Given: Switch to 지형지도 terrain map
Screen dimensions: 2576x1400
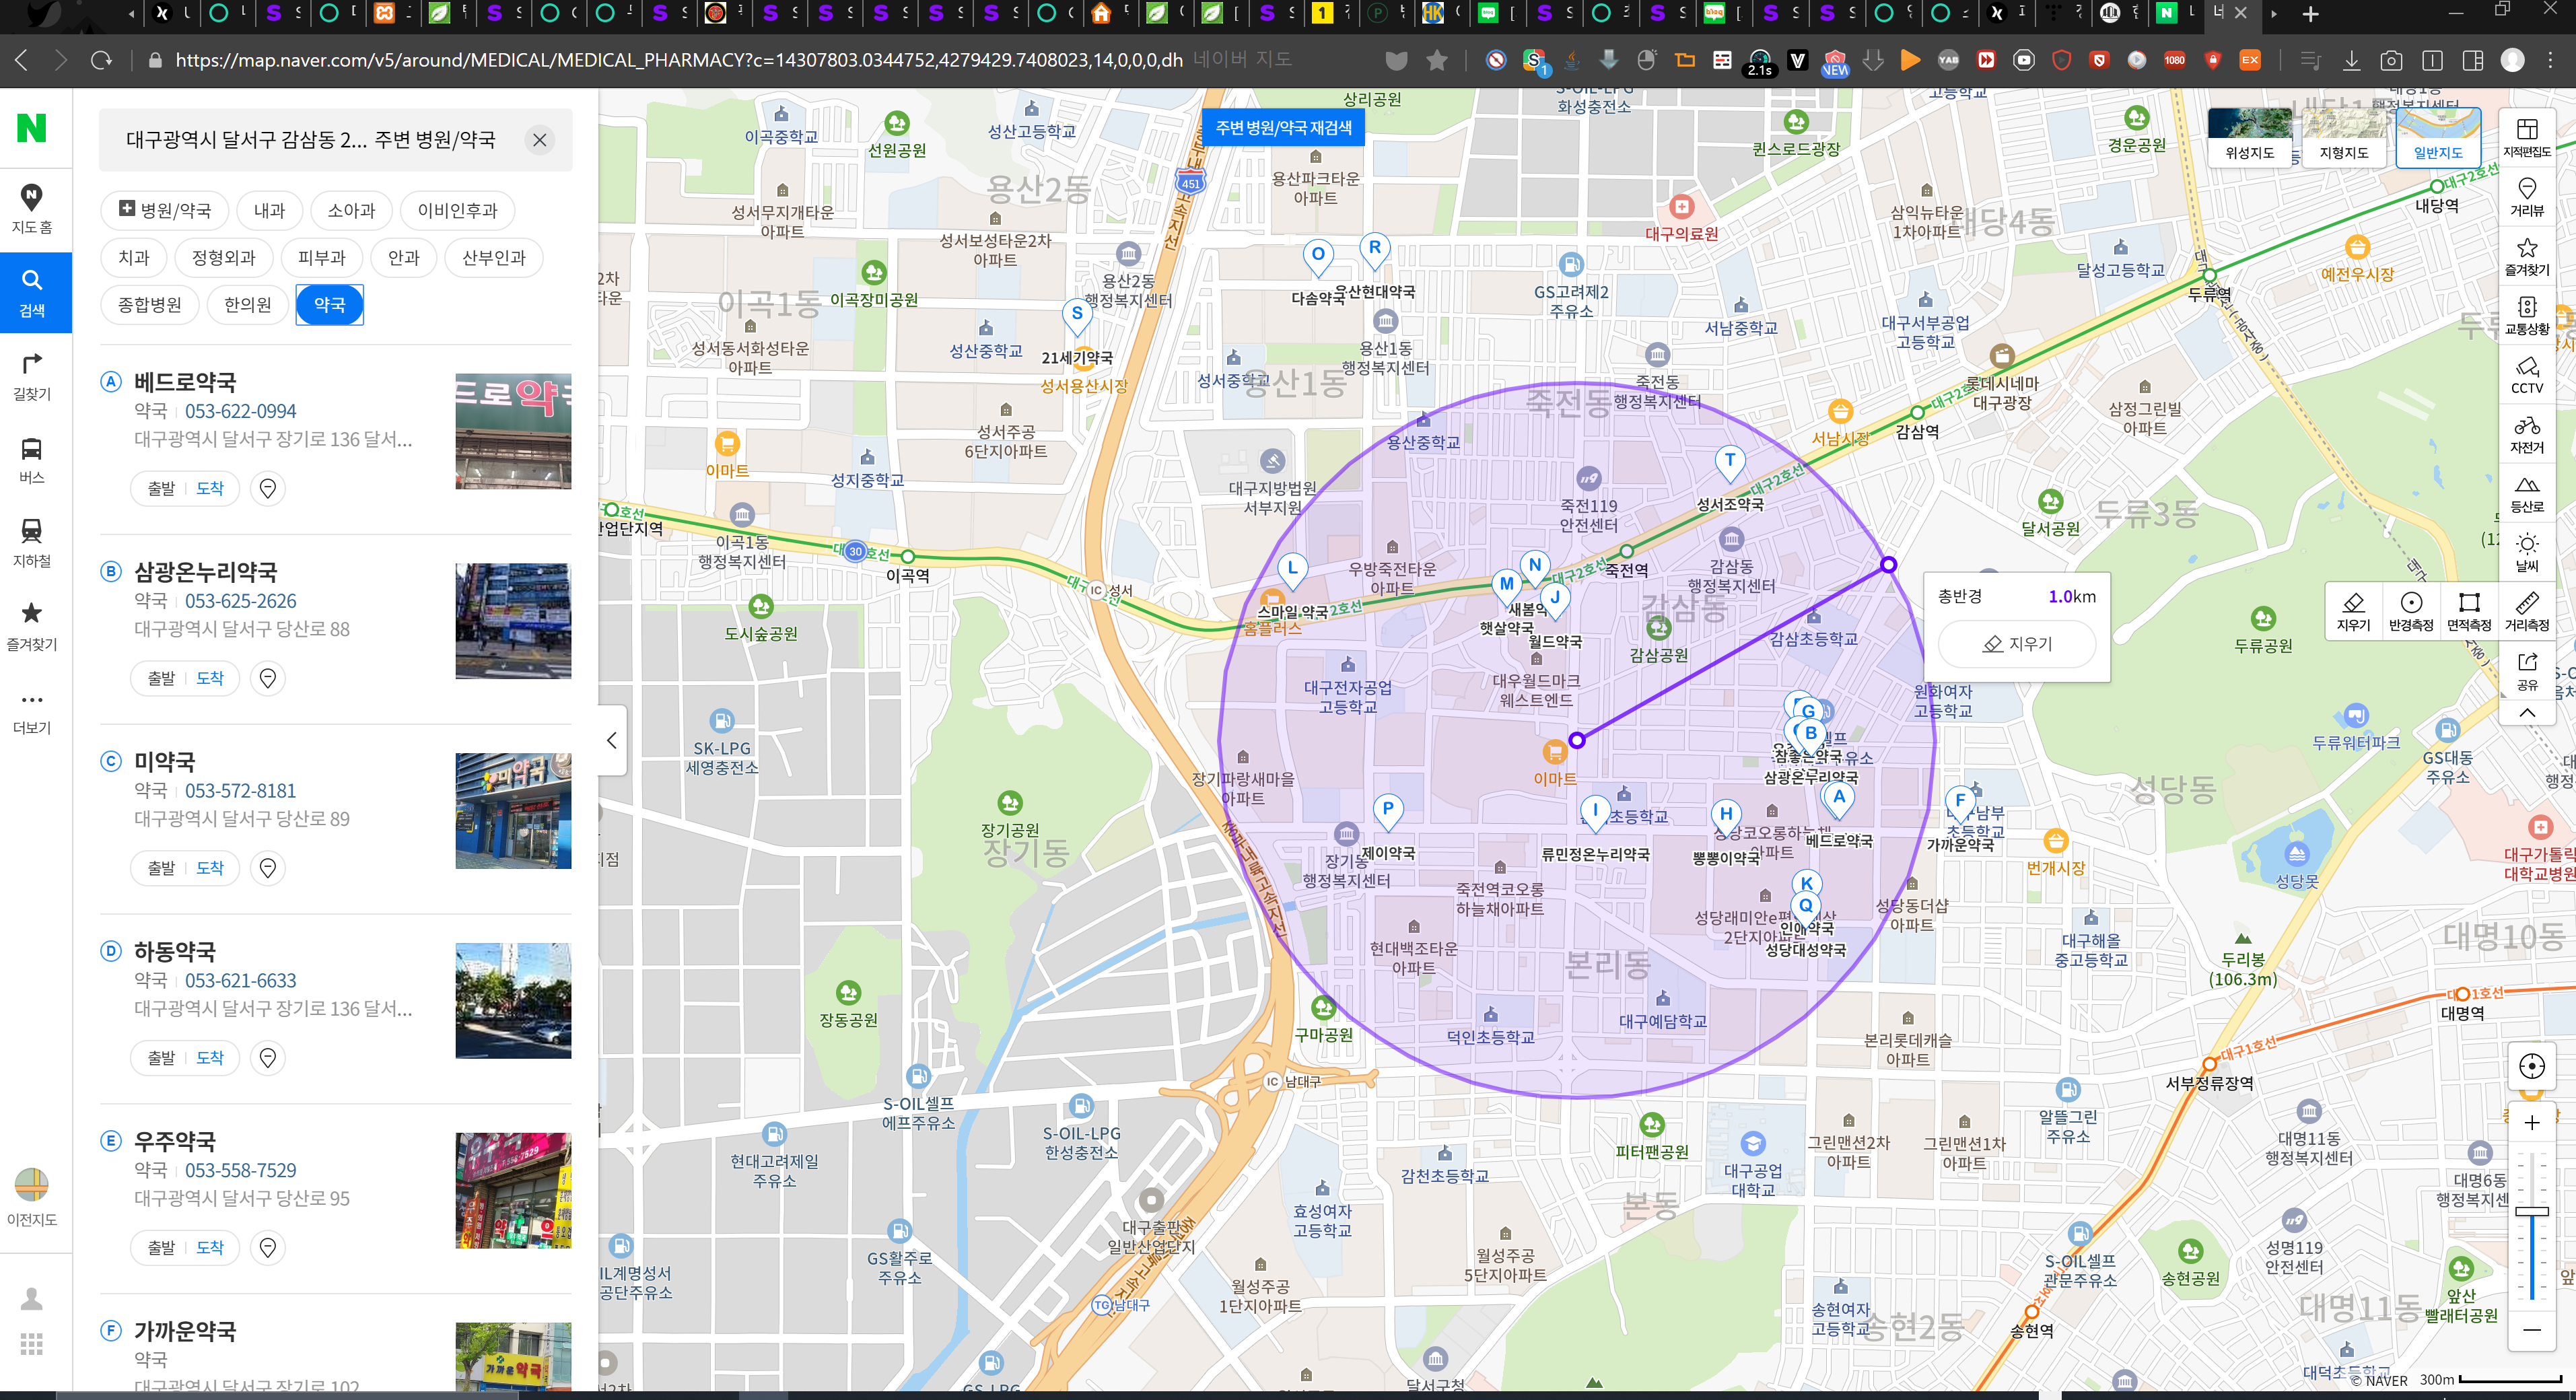Looking at the screenshot, I should pos(2343,137).
